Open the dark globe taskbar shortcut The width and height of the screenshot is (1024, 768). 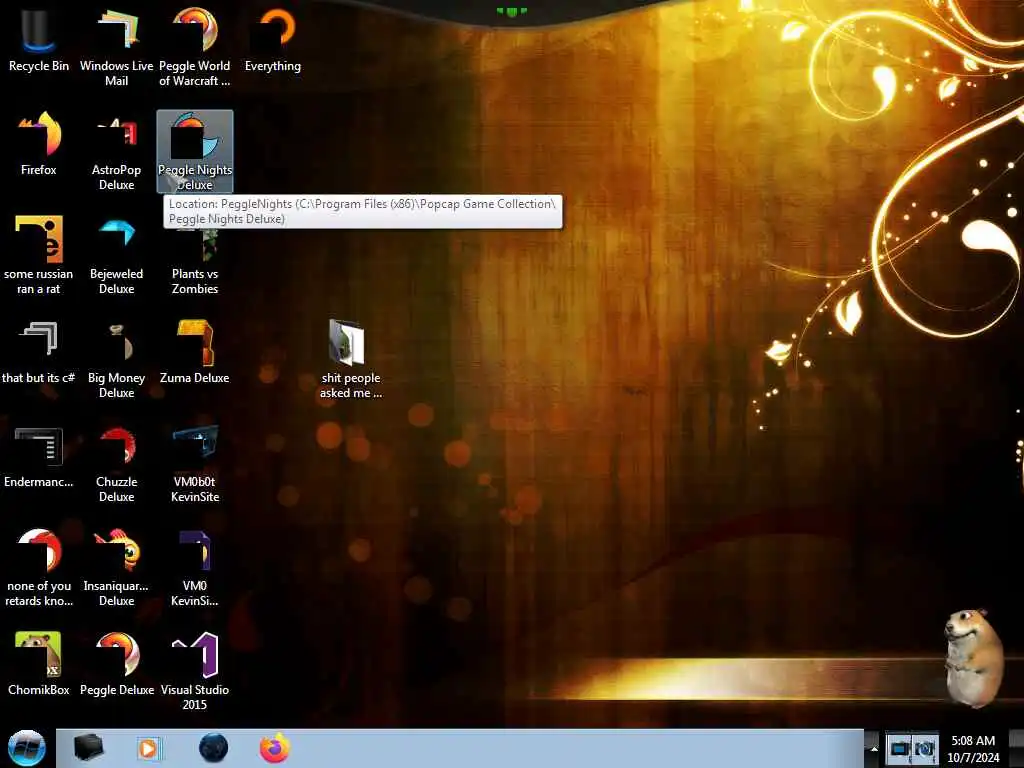(213, 748)
